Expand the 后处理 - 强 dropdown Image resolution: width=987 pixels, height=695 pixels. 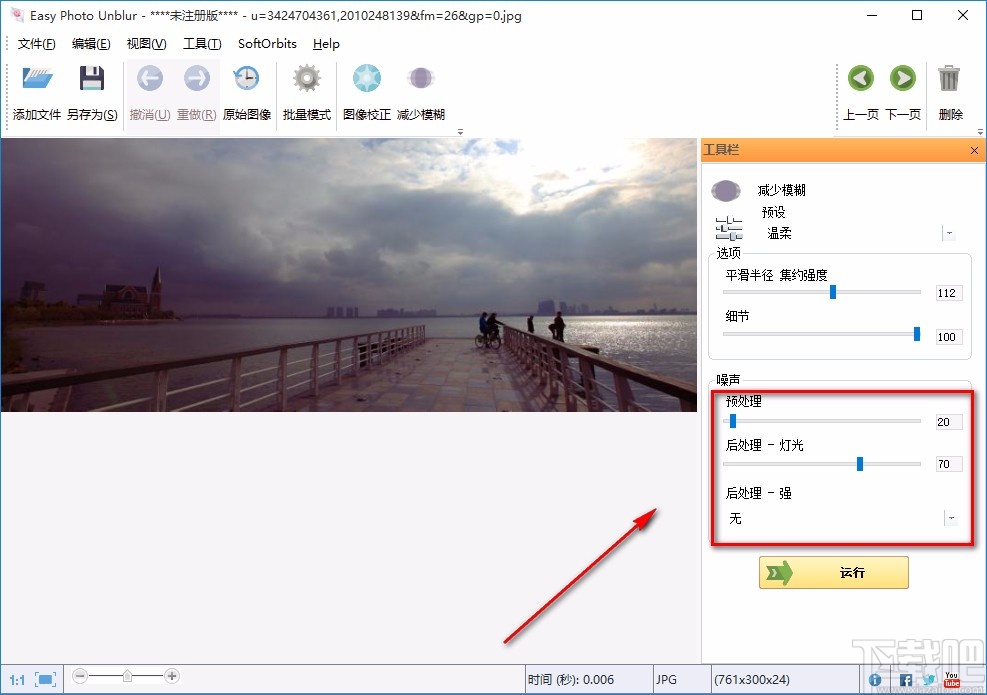pos(950,517)
